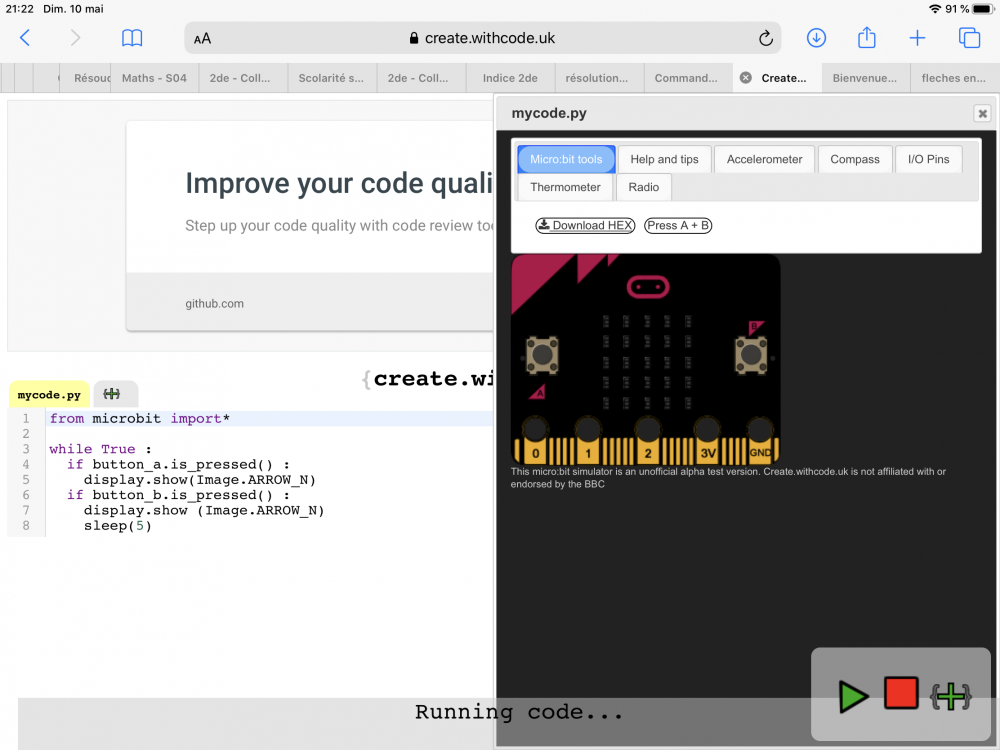
Task: Open Safari downloads icon
Action: point(816,38)
